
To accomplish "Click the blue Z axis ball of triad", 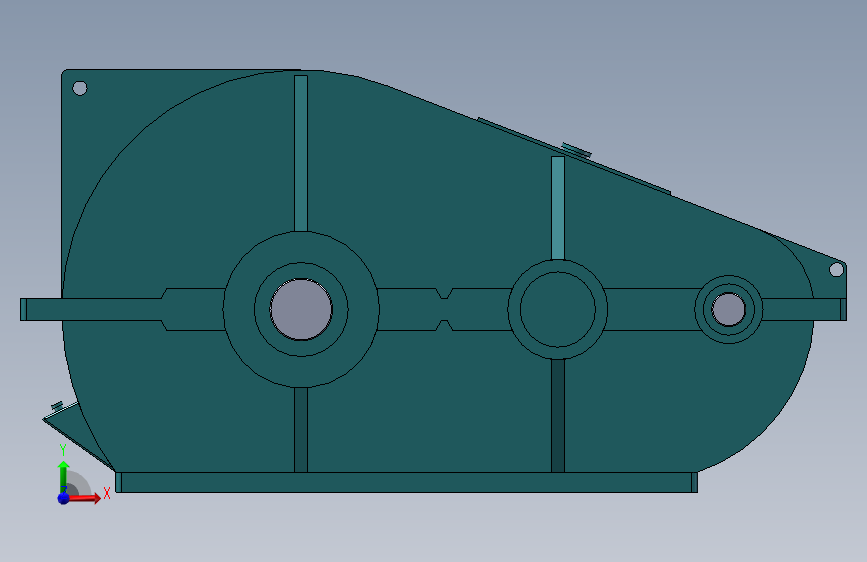I will (x=63, y=498).
